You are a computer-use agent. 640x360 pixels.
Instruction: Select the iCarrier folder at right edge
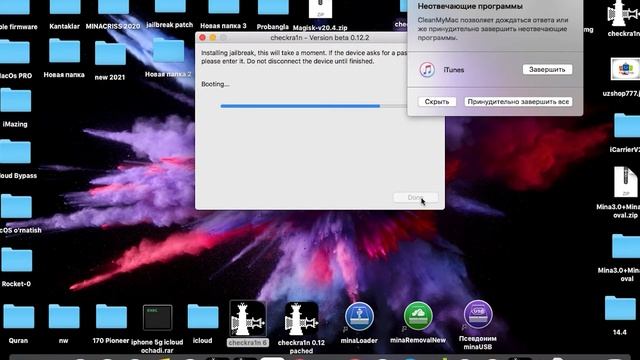pyautogui.click(x=628, y=126)
